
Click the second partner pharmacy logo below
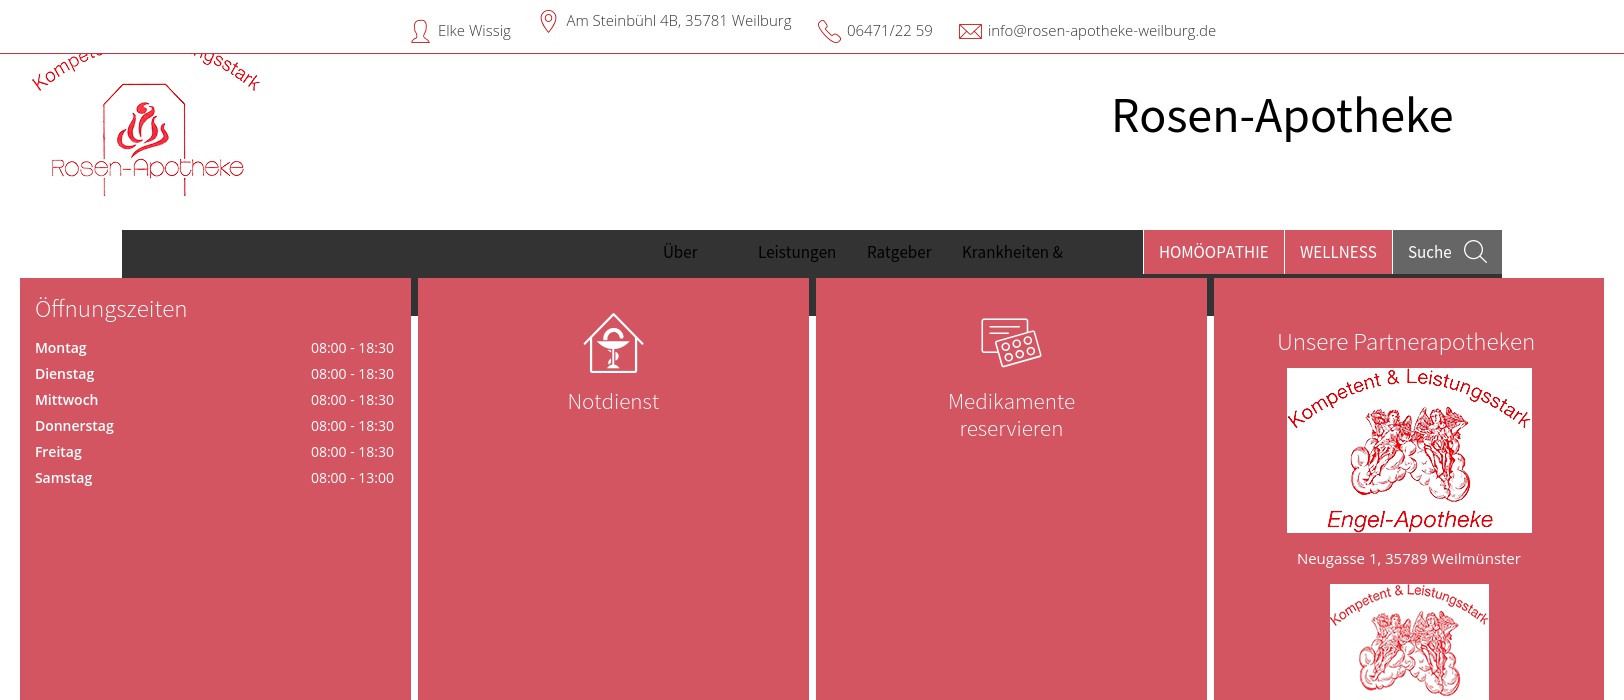pos(1409,642)
